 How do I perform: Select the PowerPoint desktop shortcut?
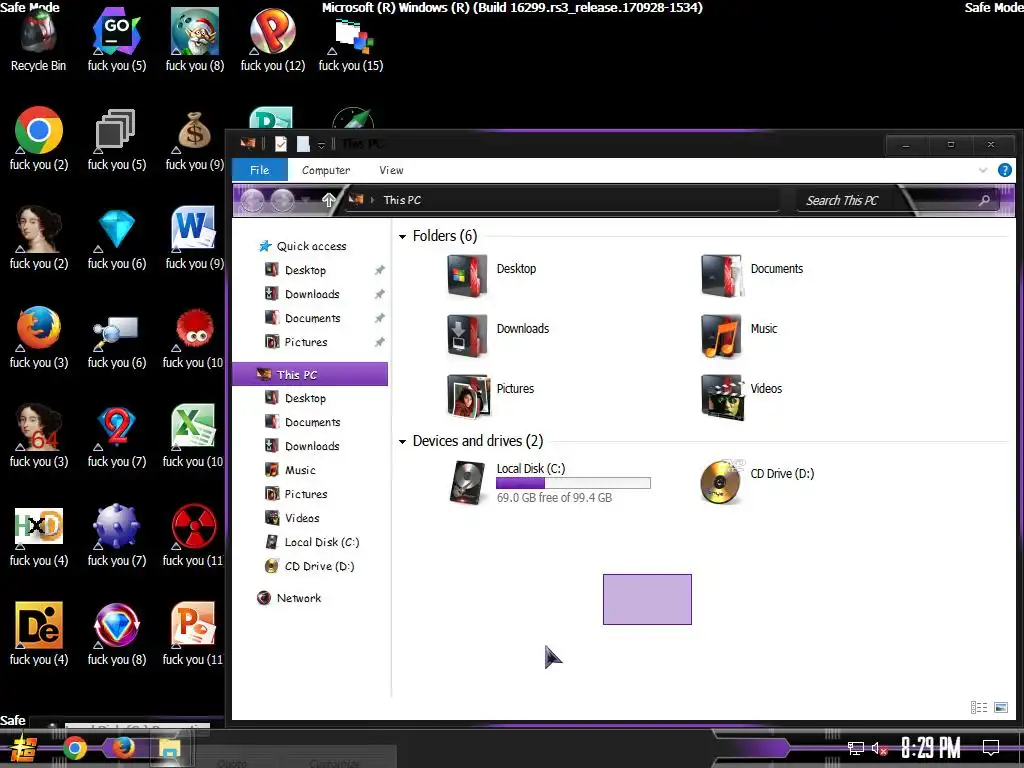(x=194, y=633)
